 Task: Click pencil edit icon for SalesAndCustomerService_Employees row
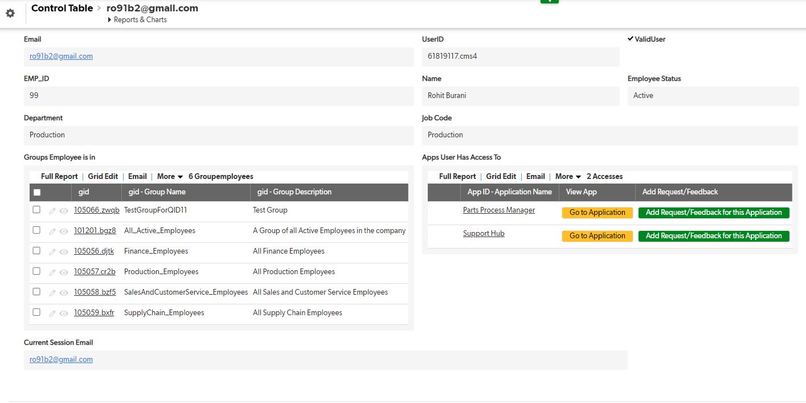52,293
